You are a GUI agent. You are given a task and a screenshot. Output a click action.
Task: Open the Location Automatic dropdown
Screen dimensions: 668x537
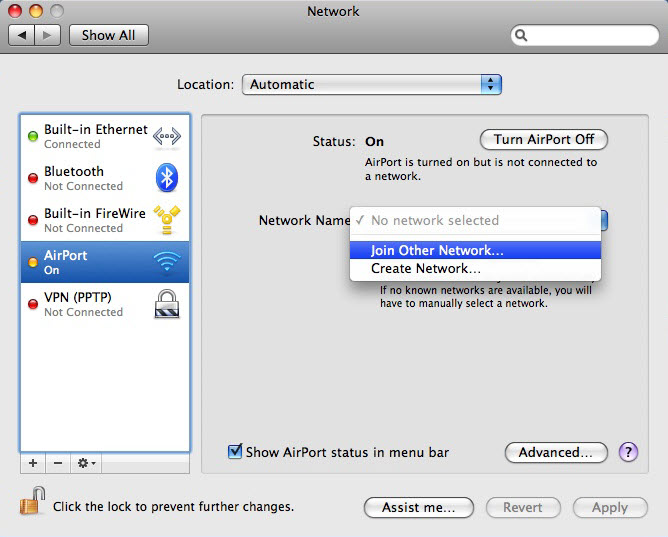point(371,85)
